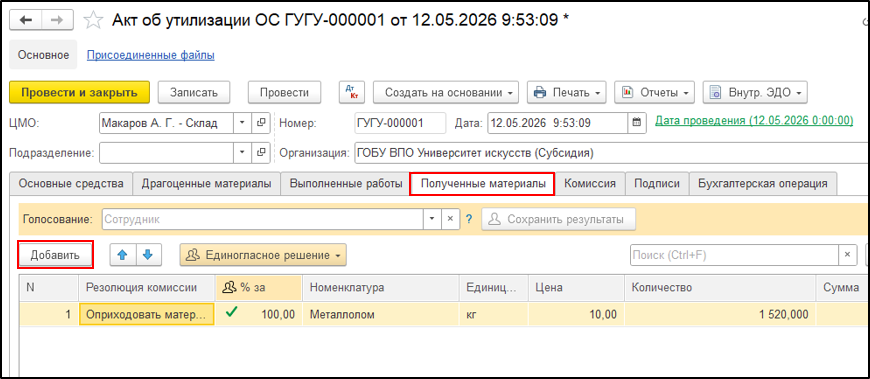Click into the Номер field
The height and width of the screenshot is (379, 870).
pos(399,123)
